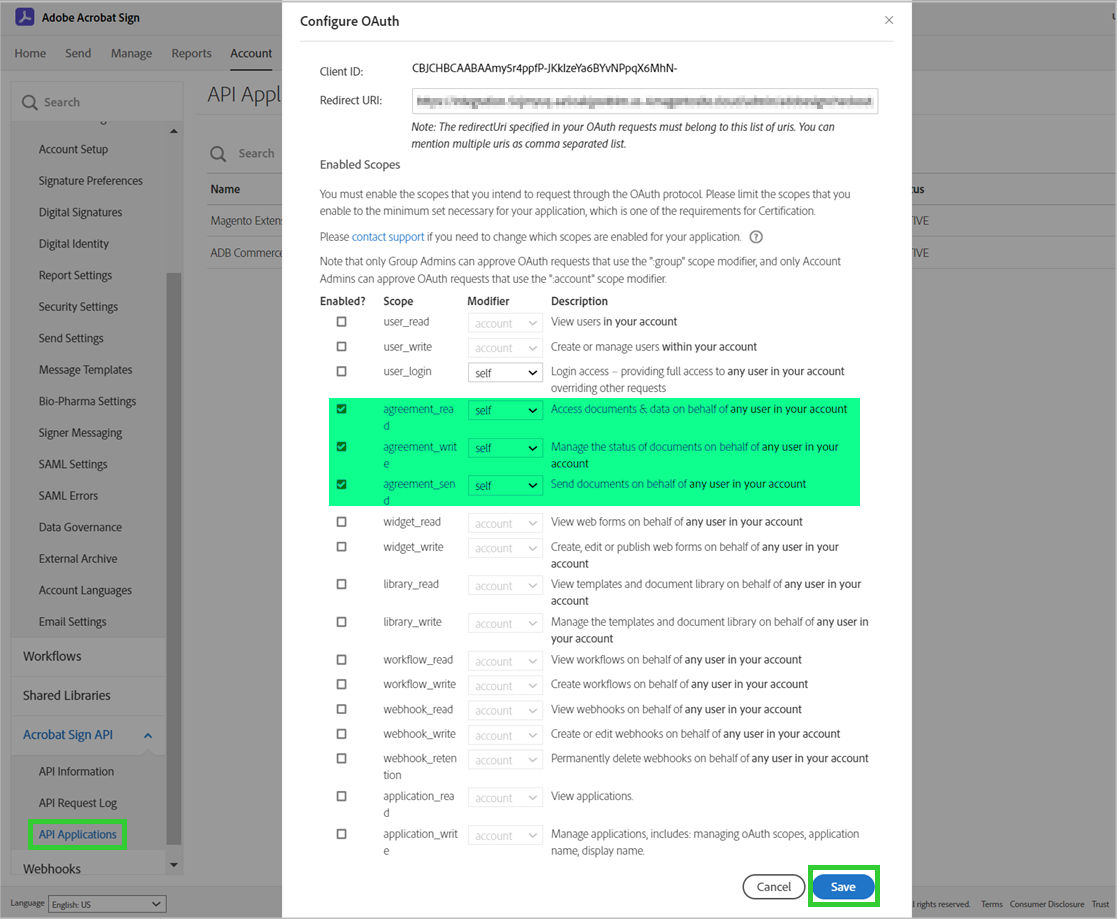1117x919 pixels.
Task: Open the widget_read modifier dropdown
Action: pyautogui.click(x=505, y=524)
